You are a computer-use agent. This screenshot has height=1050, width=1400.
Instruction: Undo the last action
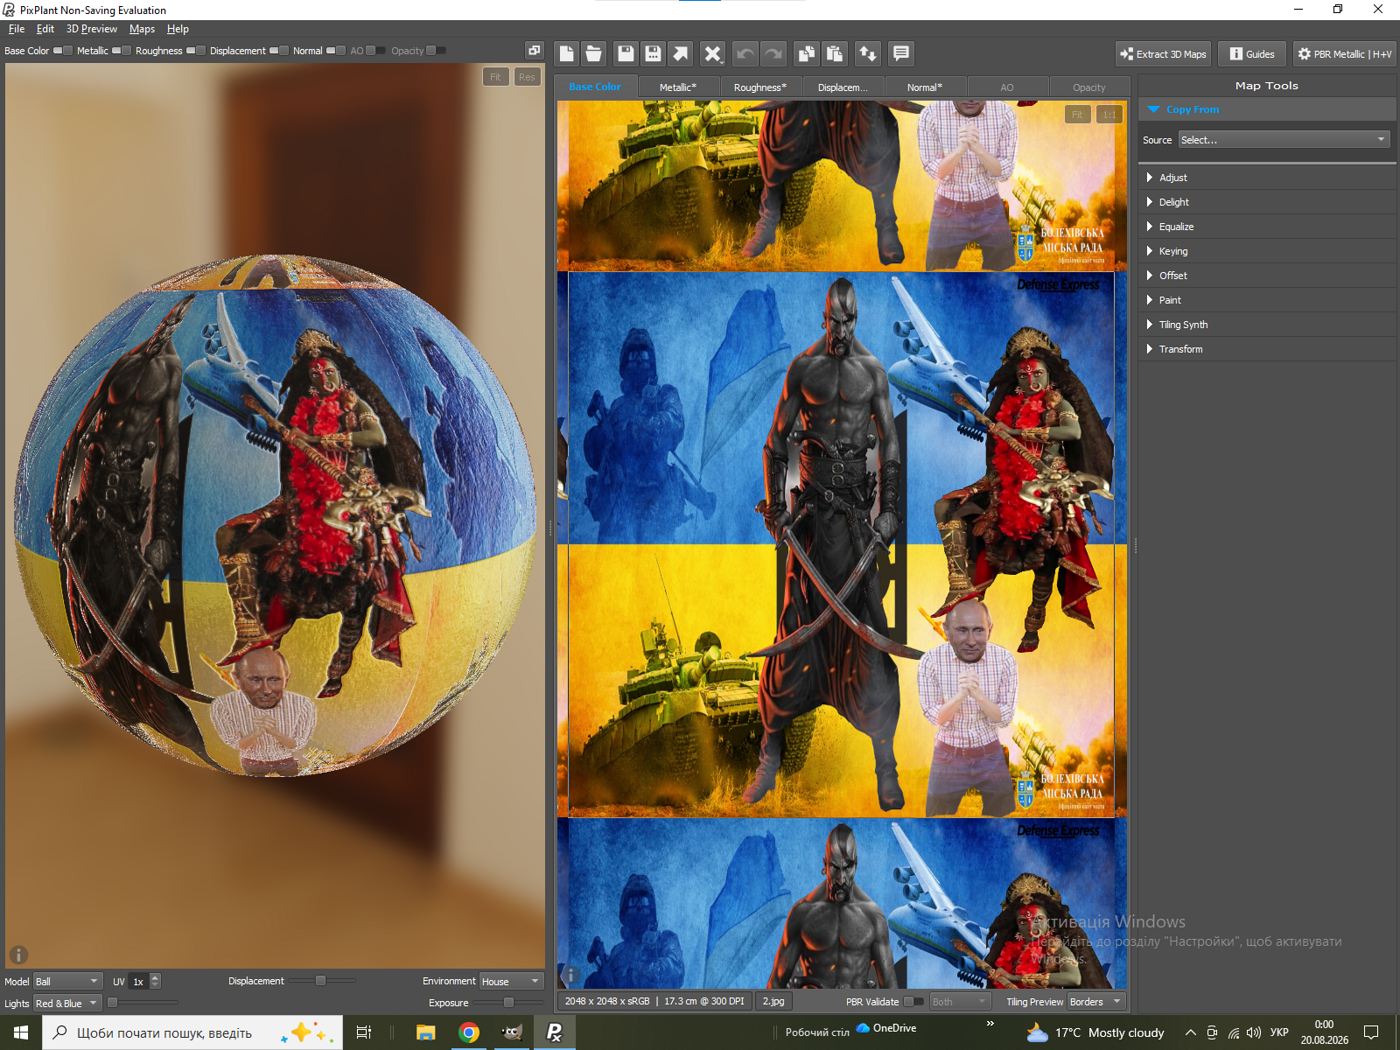[x=745, y=54]
